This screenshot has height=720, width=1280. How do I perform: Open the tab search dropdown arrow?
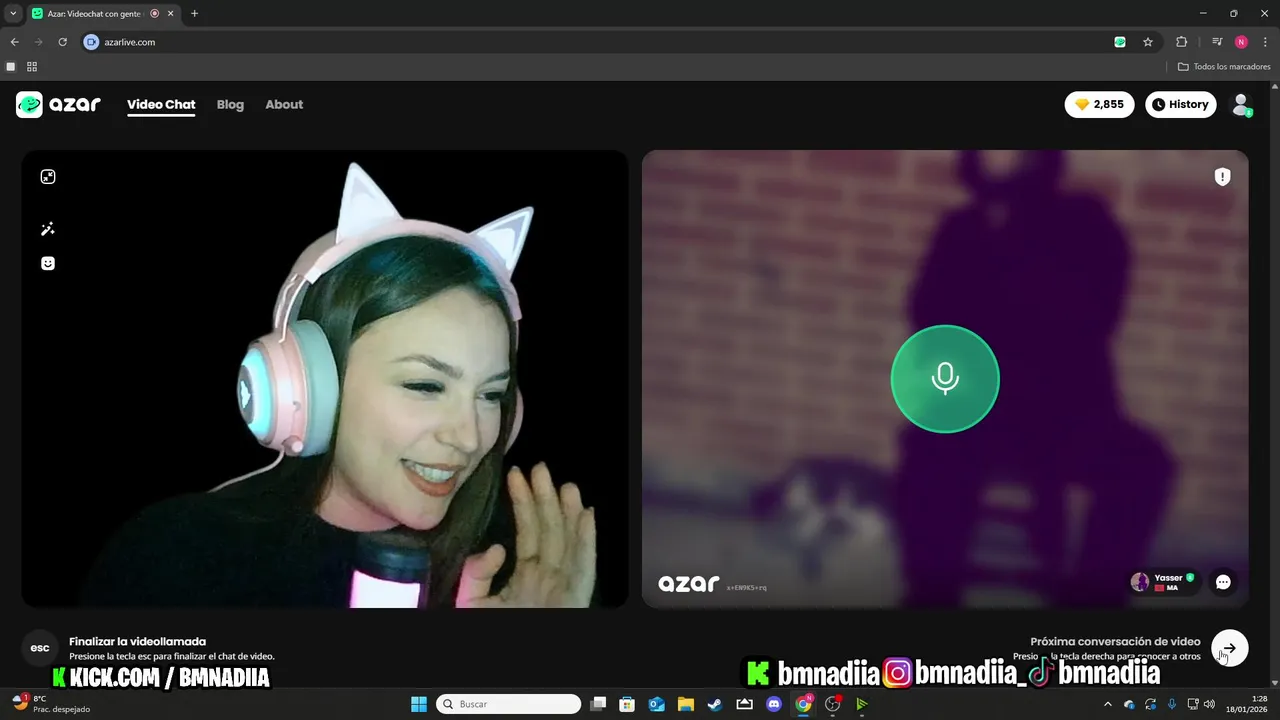tap(13, 14)
